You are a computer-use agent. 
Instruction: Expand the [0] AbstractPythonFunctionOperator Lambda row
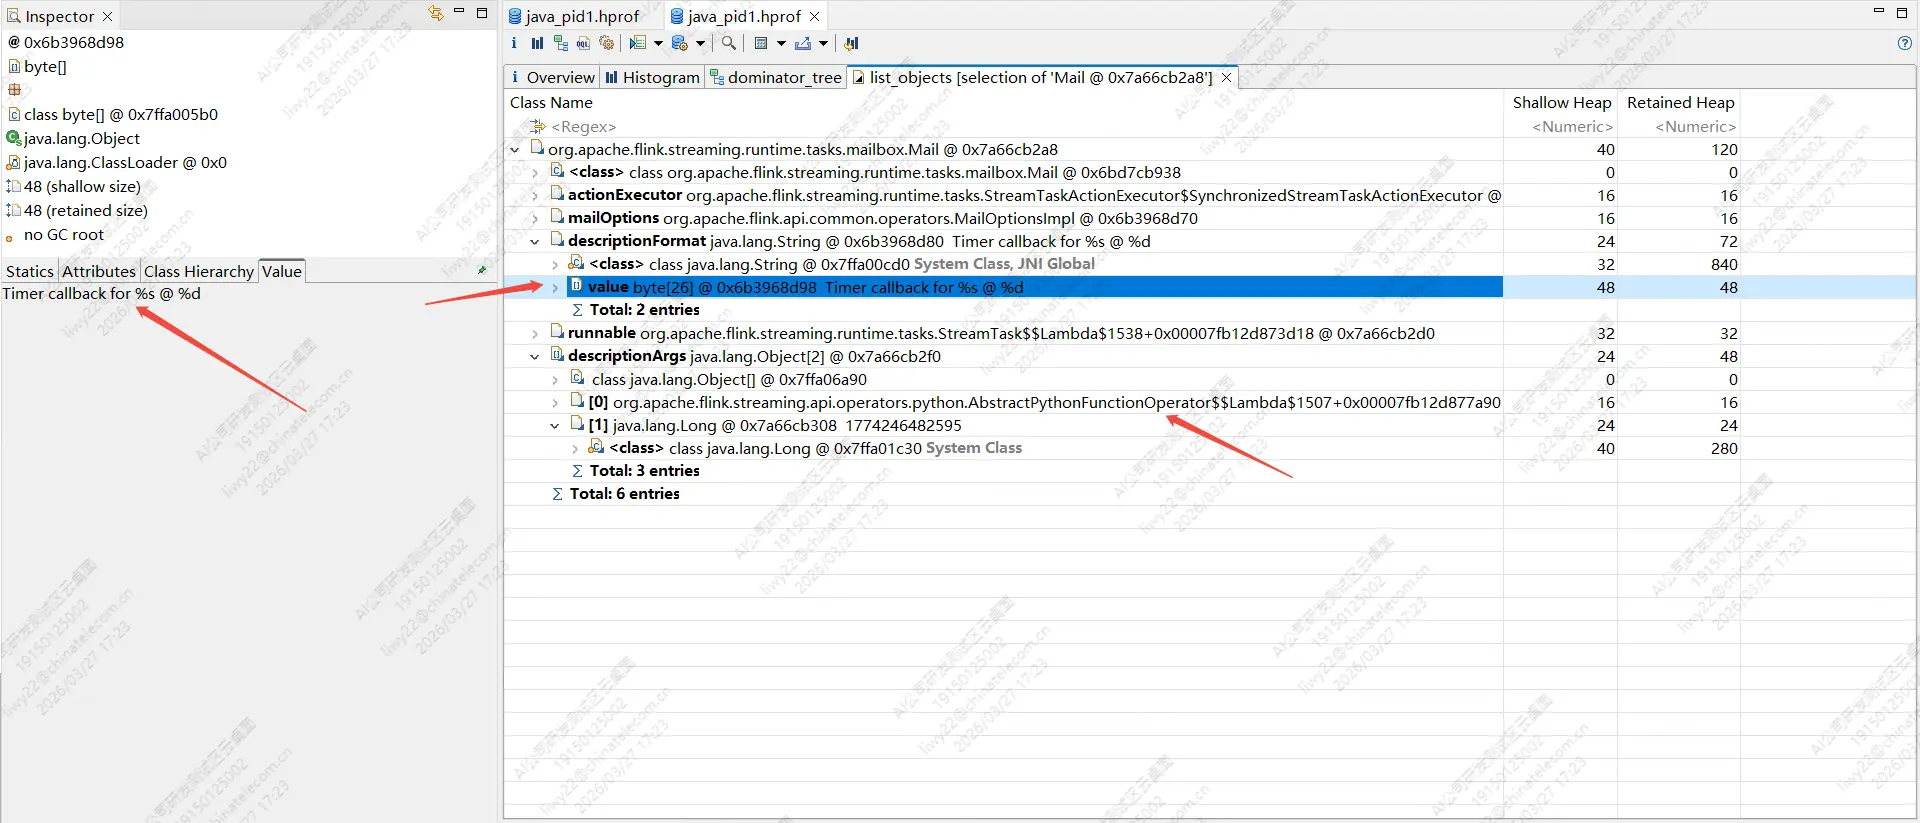click(x=555, y=403)
